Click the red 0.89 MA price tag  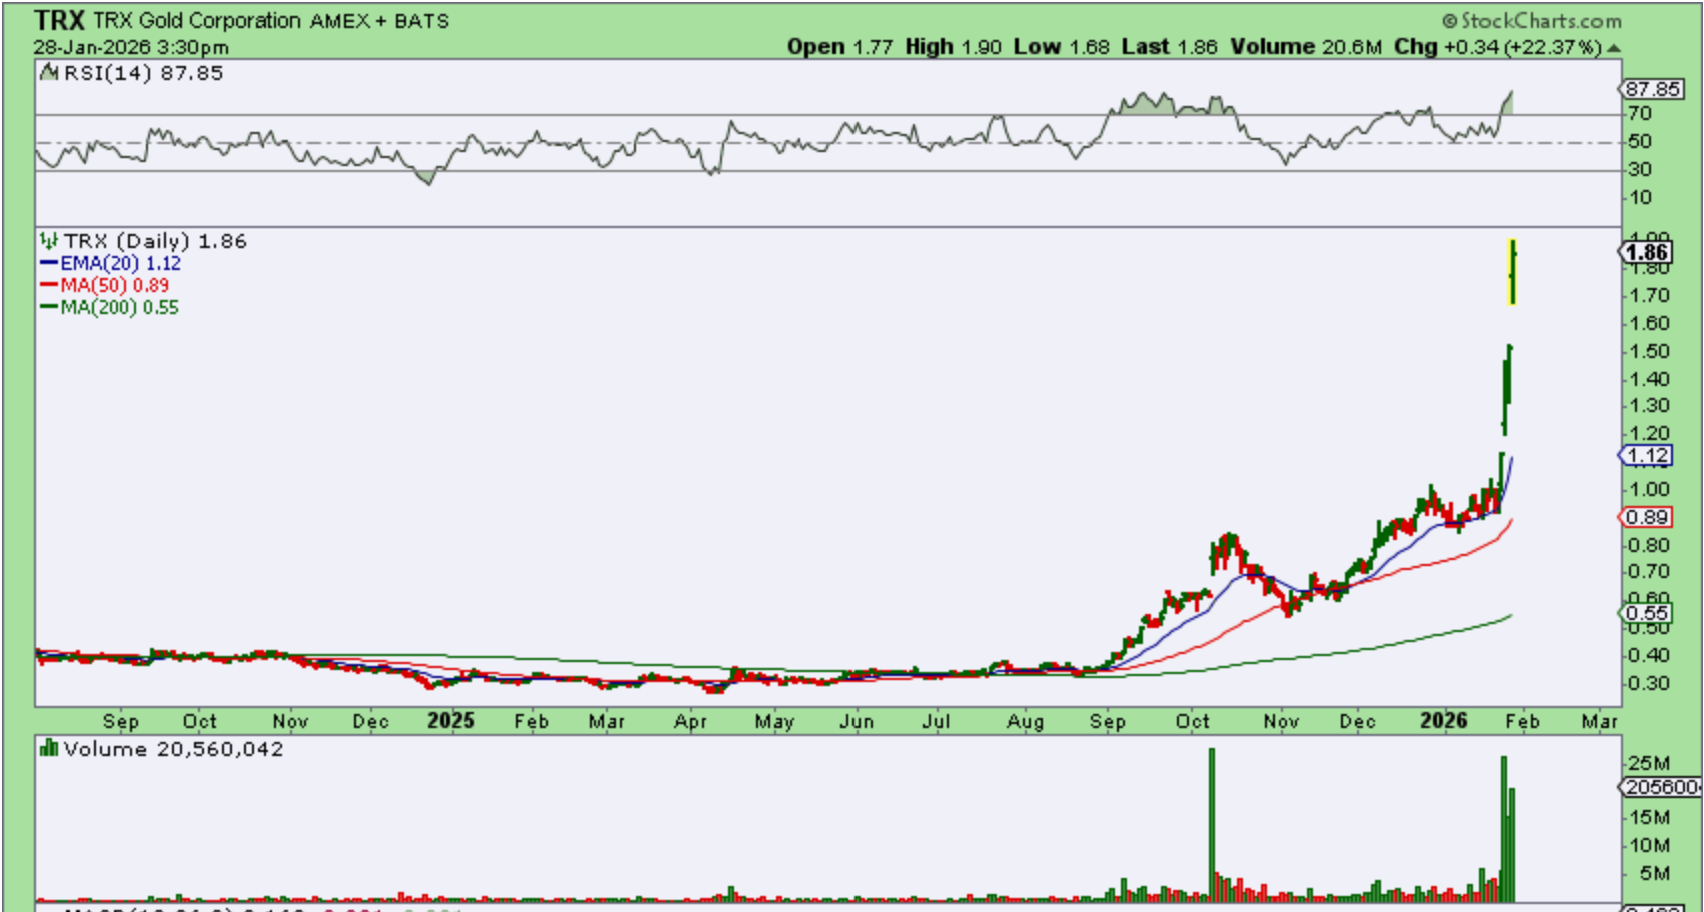point(1647,517)
